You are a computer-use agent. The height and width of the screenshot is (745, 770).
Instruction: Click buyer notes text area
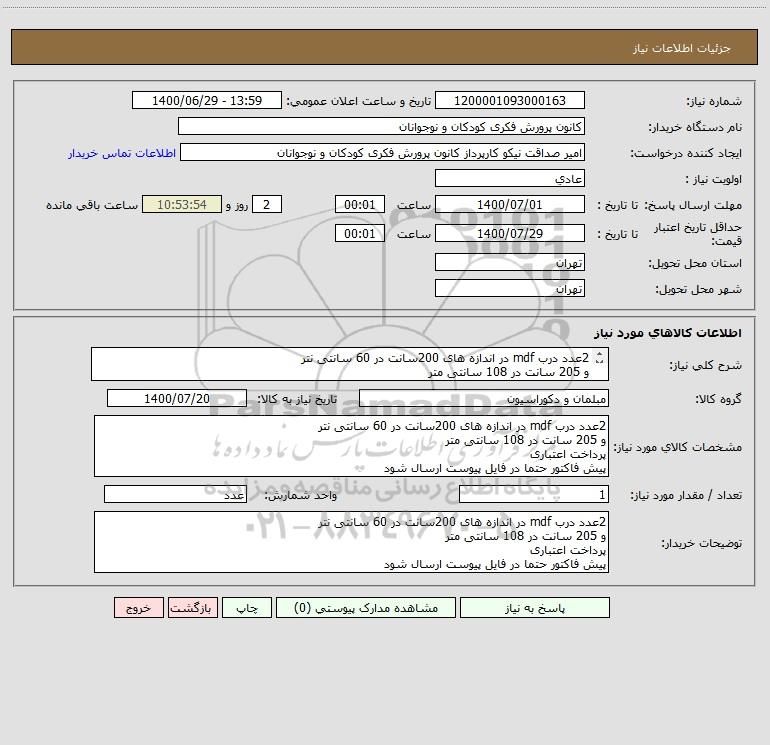[x=351, y=542]
